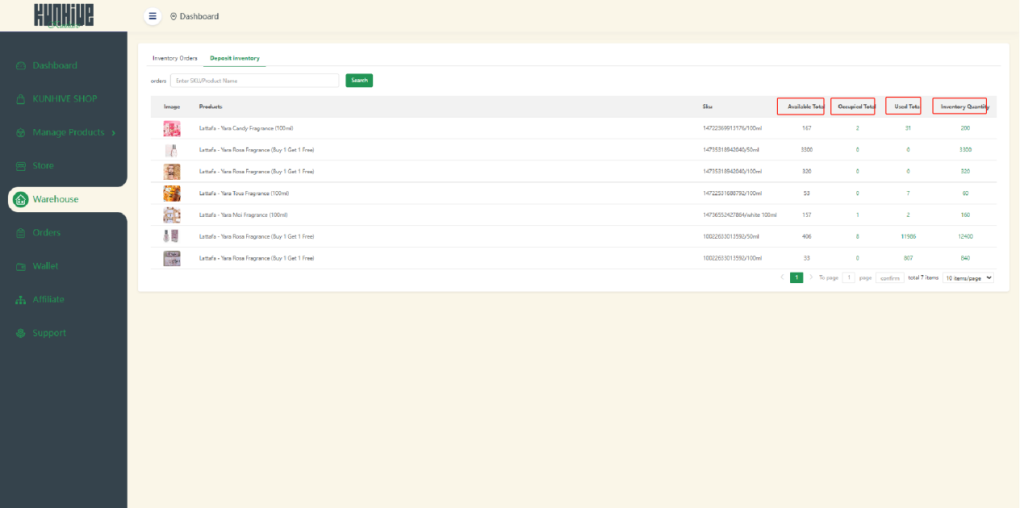The height and width of the screenshot is (508, 1024).
Task: Switch to the Inventory Orders tab
Action: (x=174, y=58)
